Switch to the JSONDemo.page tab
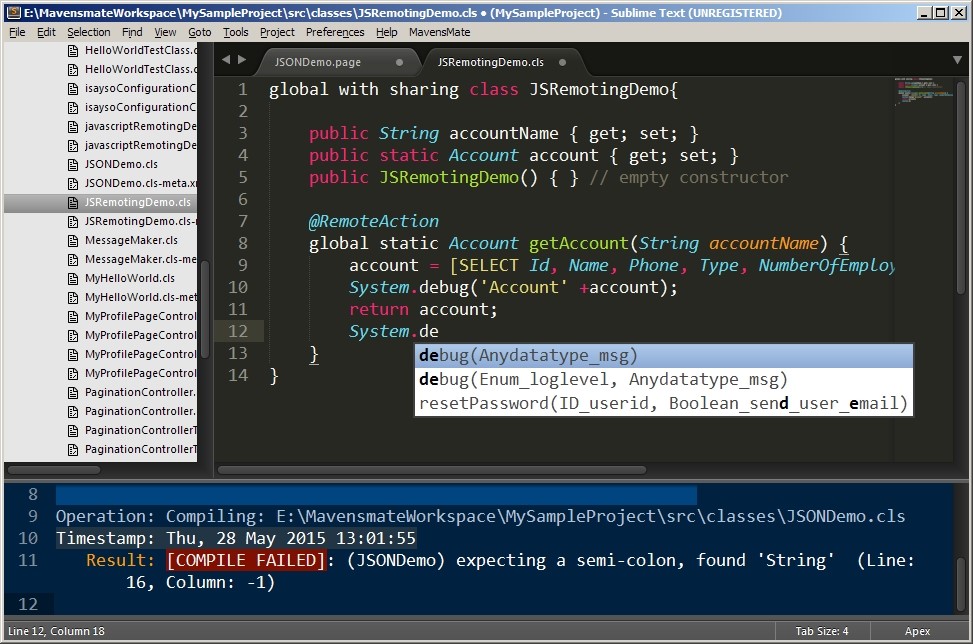This screenshot has height=644, width=973. (319, 62)
